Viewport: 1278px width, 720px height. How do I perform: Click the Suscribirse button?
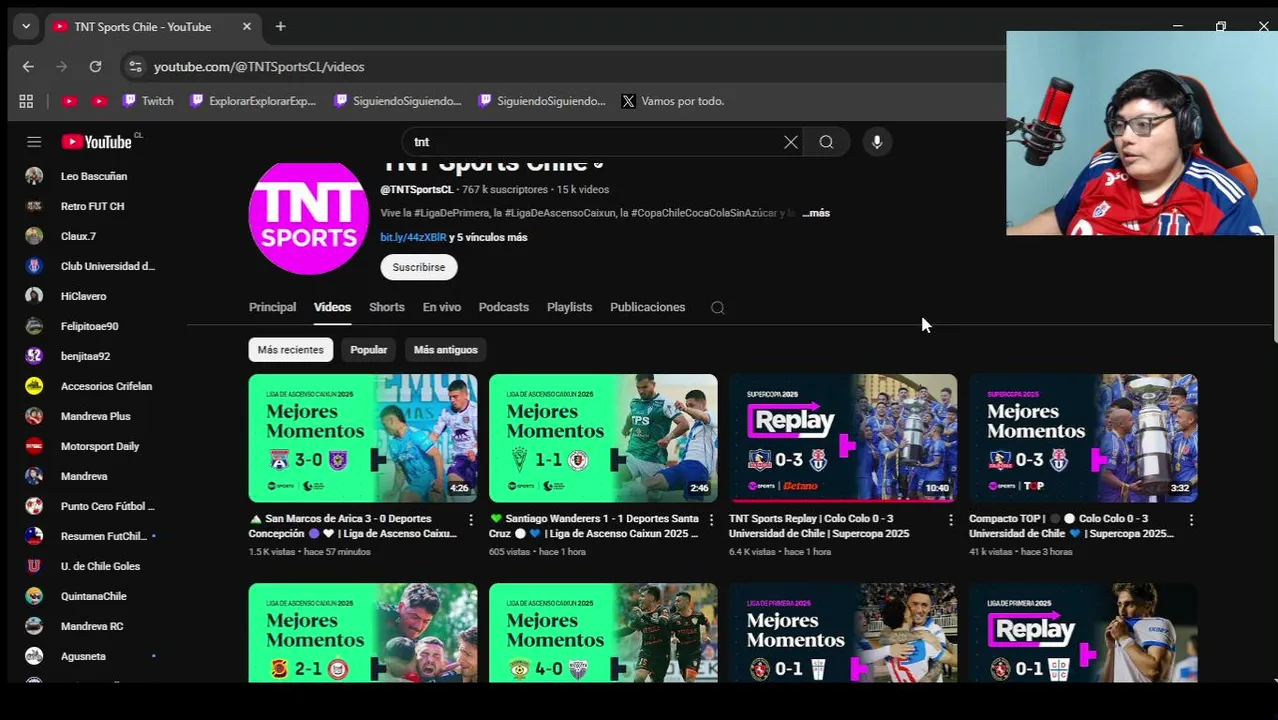coord(419,267)
